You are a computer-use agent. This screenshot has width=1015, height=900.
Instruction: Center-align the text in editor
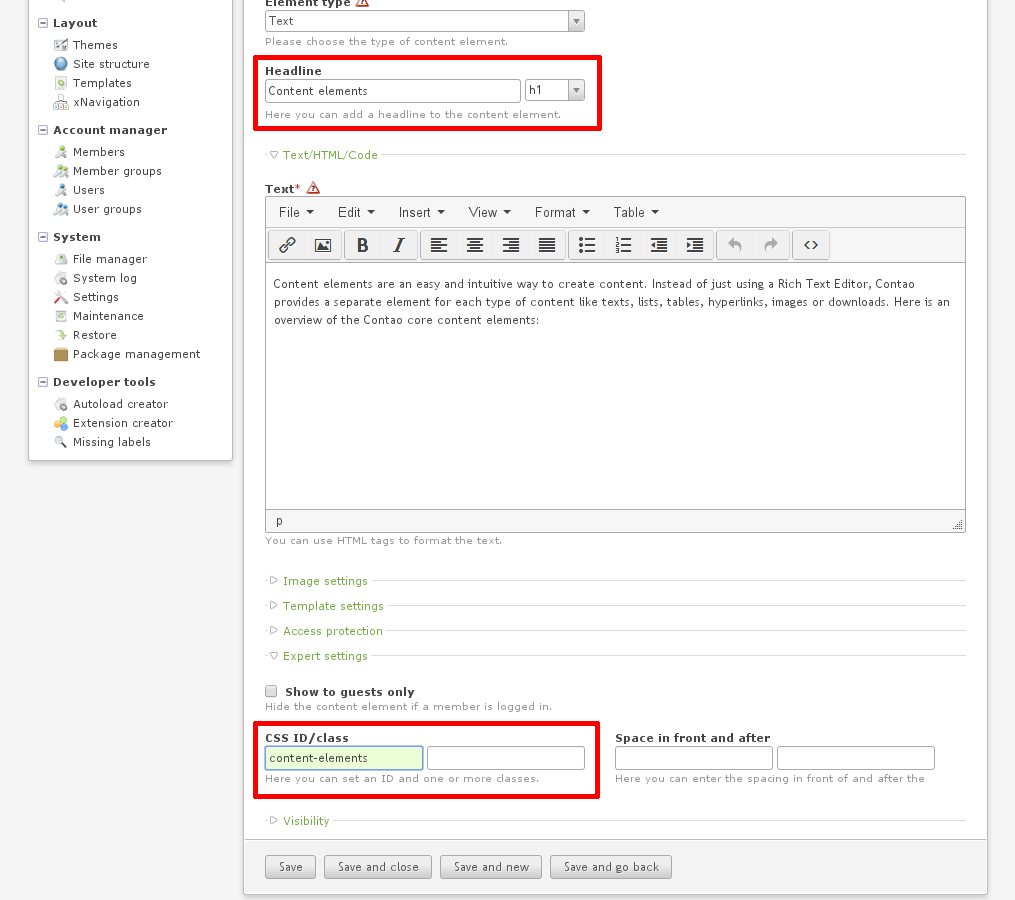tap(475, 245)
